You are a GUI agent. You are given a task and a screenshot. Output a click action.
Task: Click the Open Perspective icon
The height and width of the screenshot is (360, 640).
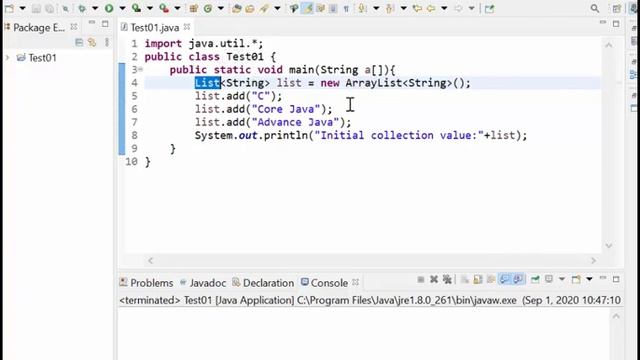(616, 8)
